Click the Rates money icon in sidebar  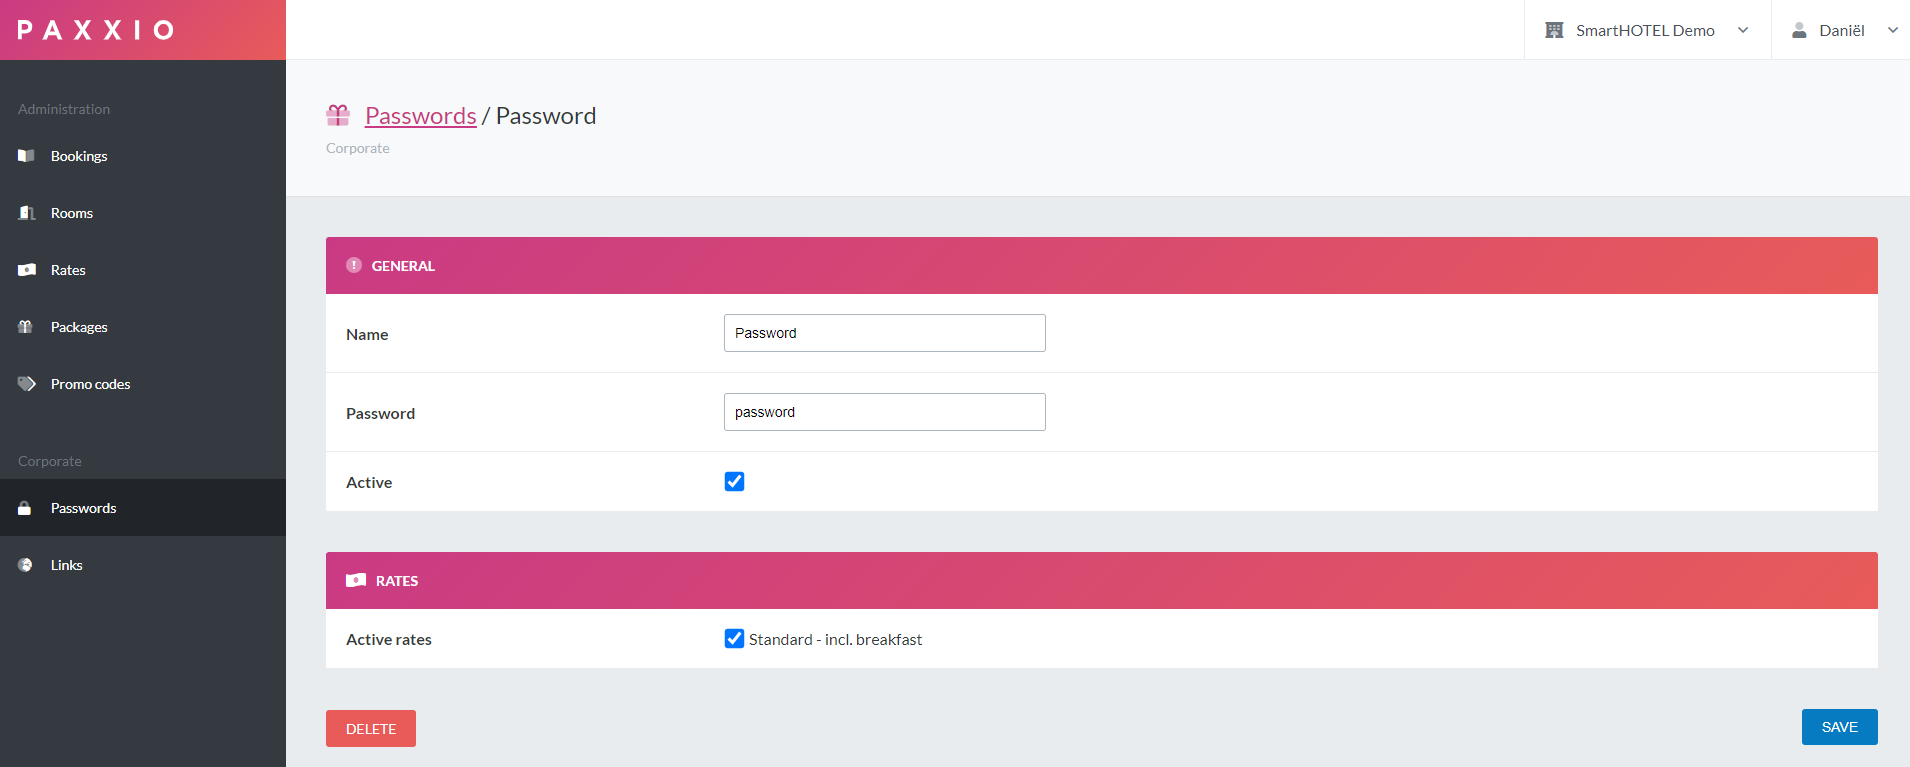(x=27, y=270)
